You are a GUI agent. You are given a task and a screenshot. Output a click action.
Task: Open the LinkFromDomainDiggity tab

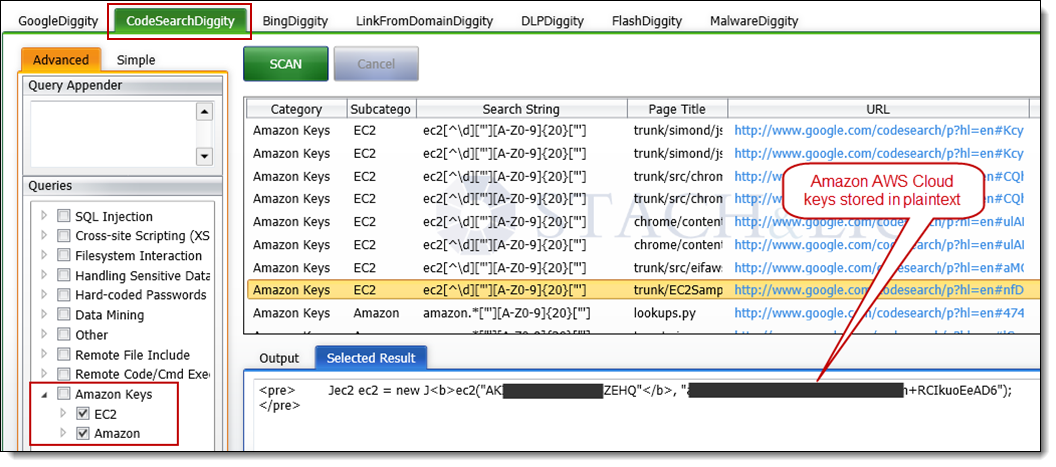424,21
